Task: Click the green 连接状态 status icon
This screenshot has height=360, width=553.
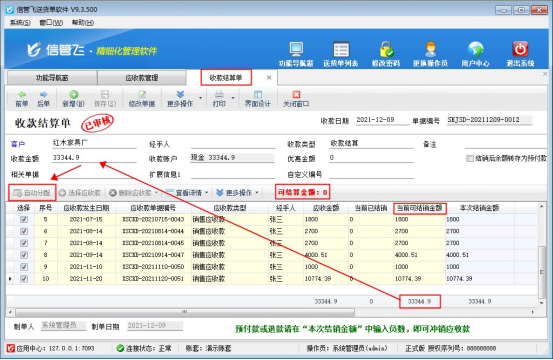Action: tap(120, 348)
